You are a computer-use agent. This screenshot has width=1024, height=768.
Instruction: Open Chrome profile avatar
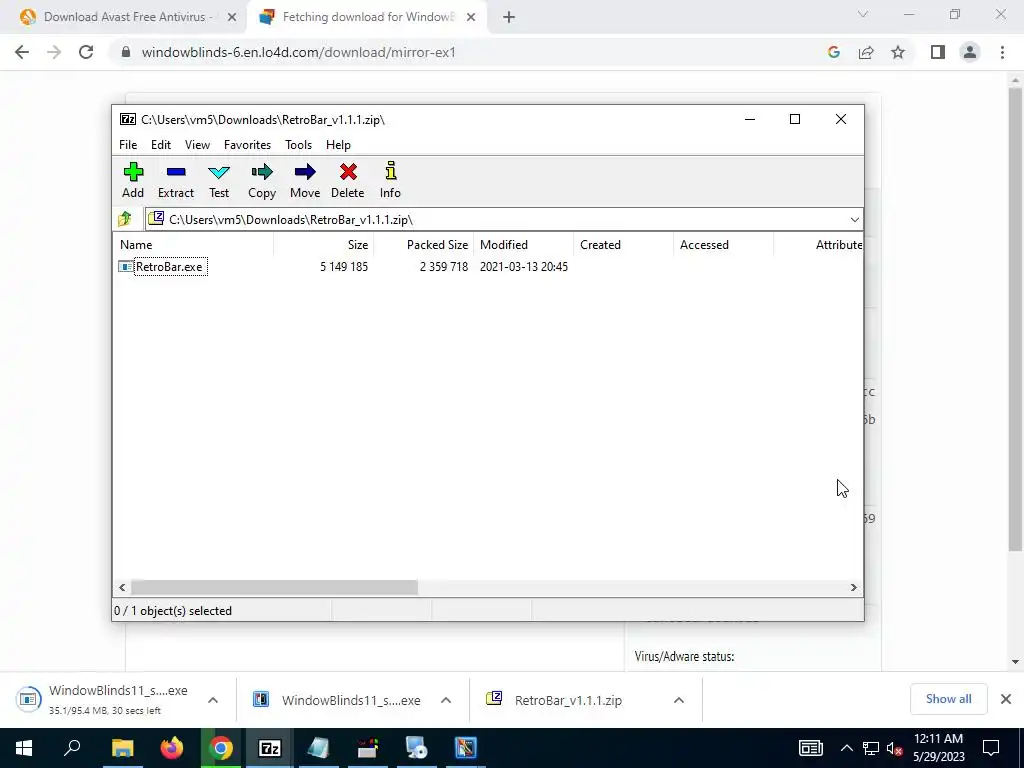(970, 52)
